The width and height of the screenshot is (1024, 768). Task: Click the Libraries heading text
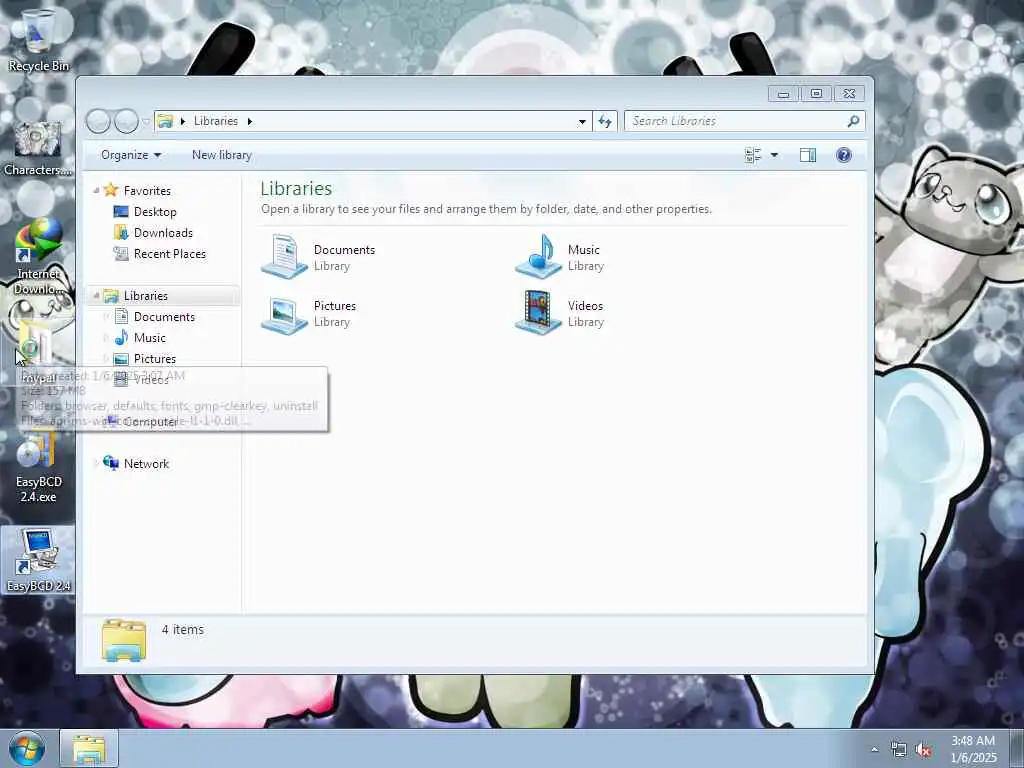click(296, 188)
